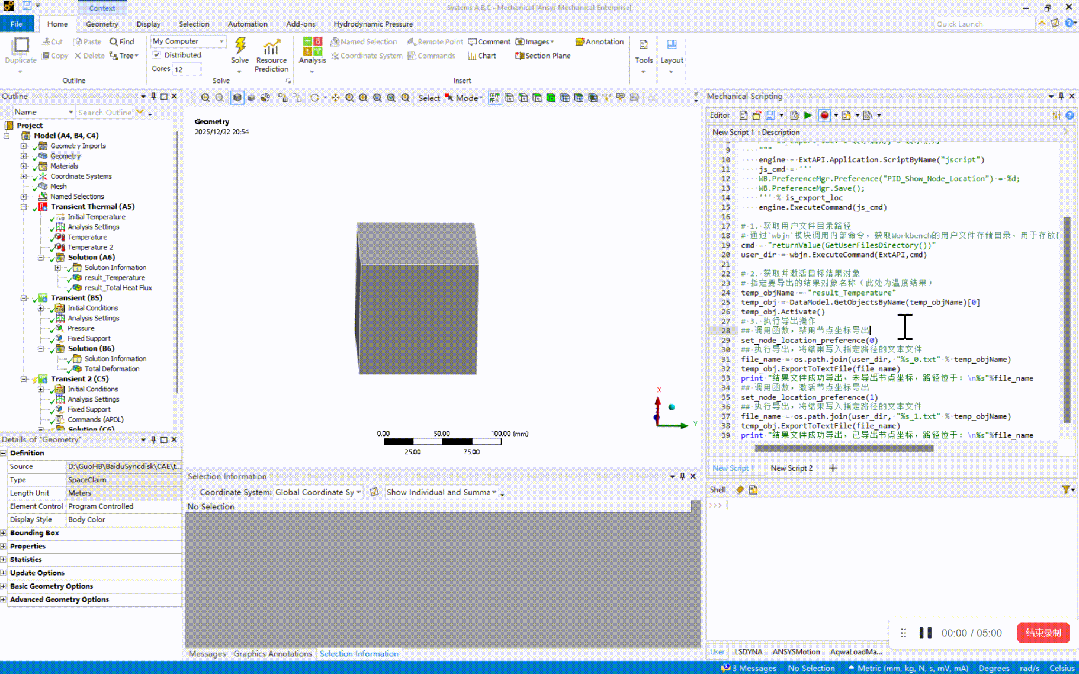Screen dimensions: 1079x674
Task: Click the shaded exterior view cube icon
Action: point(237,98)
